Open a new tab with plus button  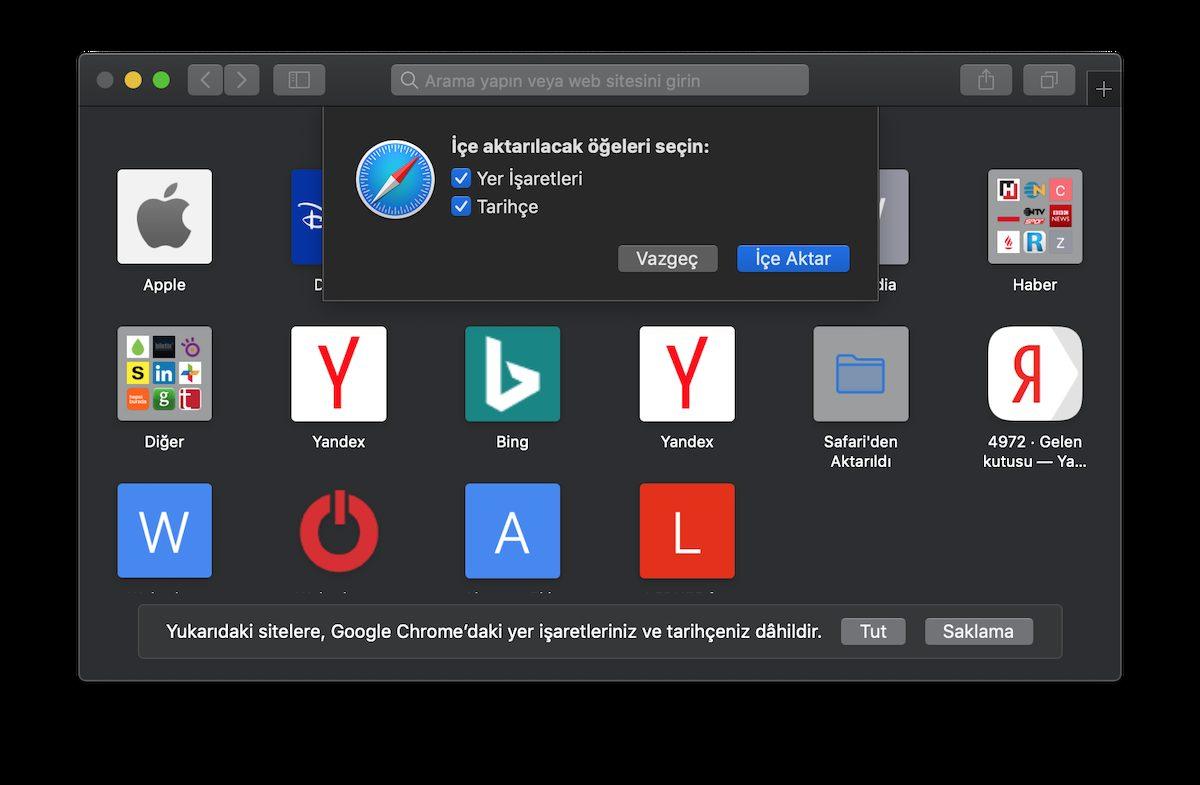[x=1103, y=90]
